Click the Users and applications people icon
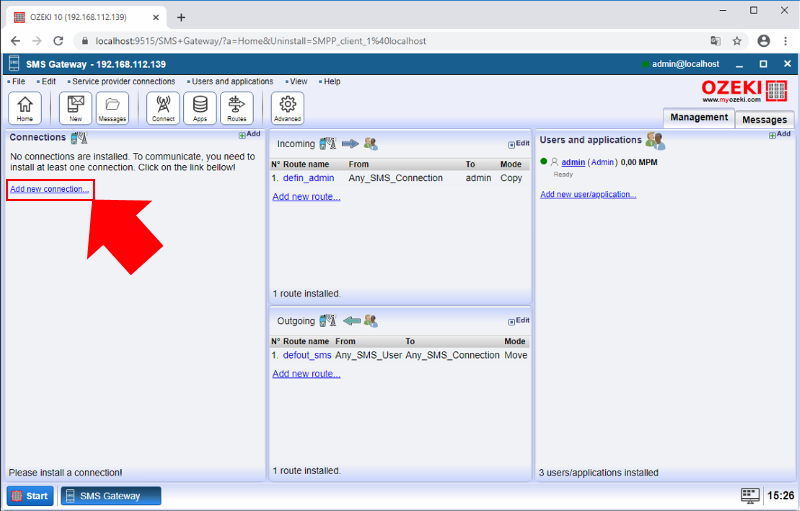800x511 pixels. point(655,140)
